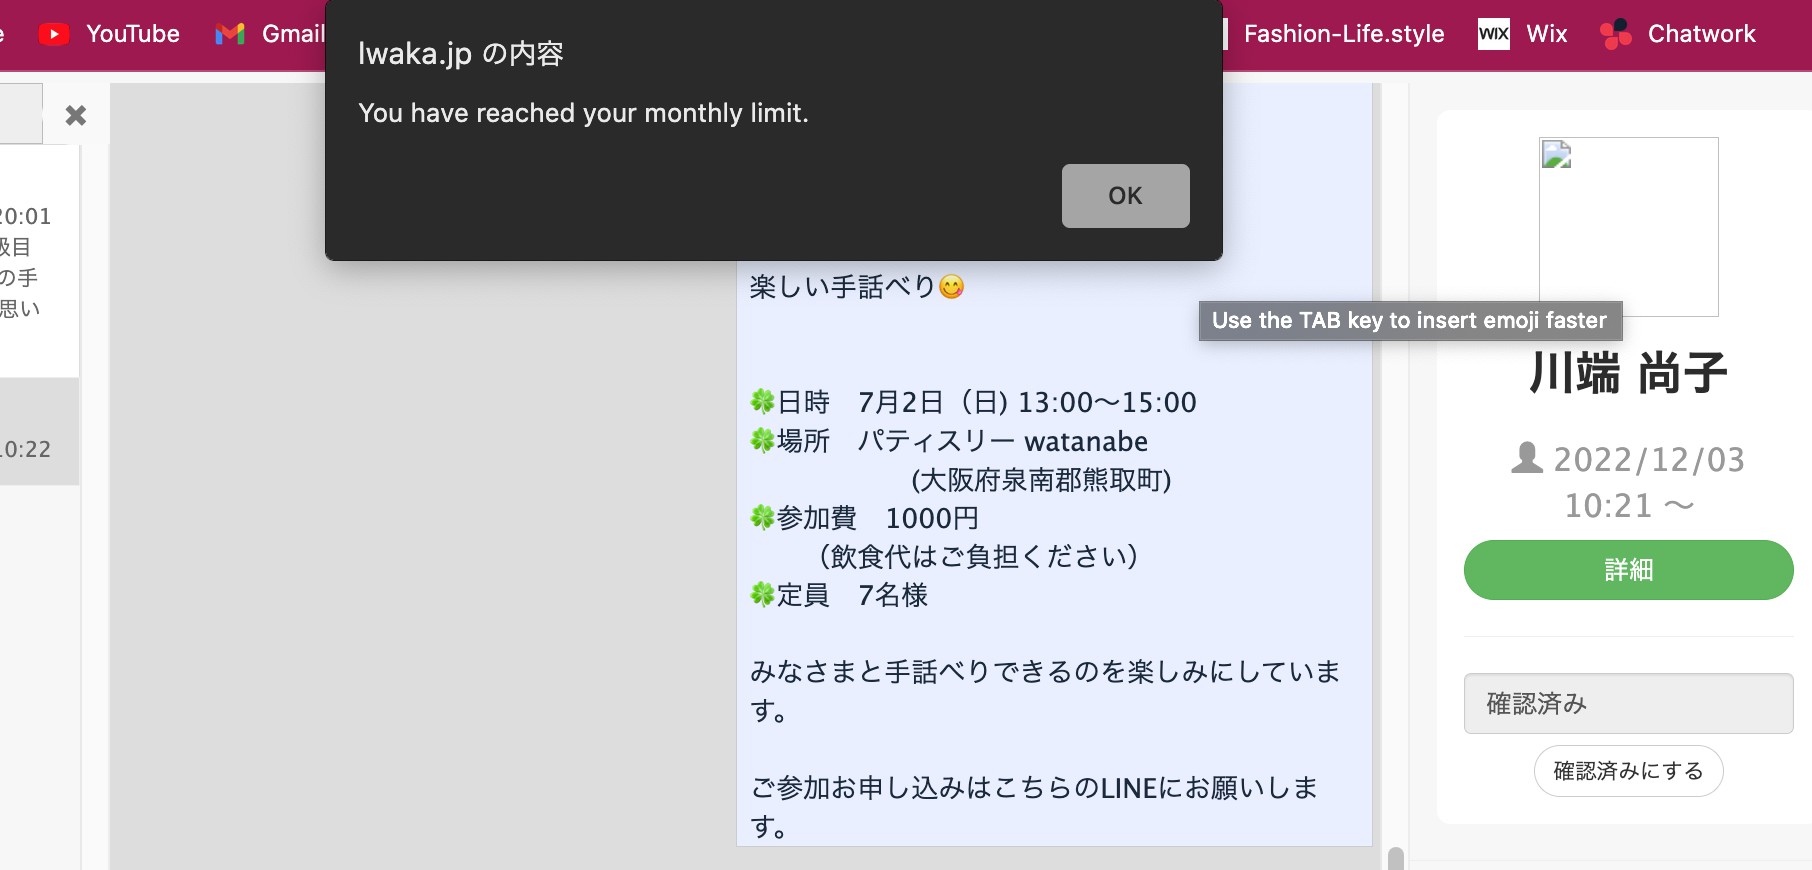Click the clover icon before 日時
This screenshot has height=870, width=1812.
(763, 402)
